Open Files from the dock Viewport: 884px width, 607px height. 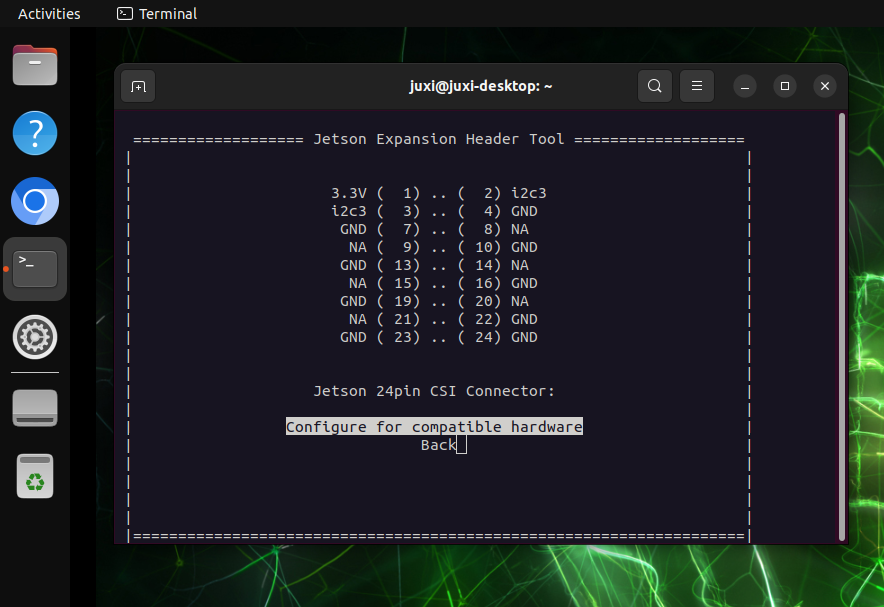click(35, 65)
